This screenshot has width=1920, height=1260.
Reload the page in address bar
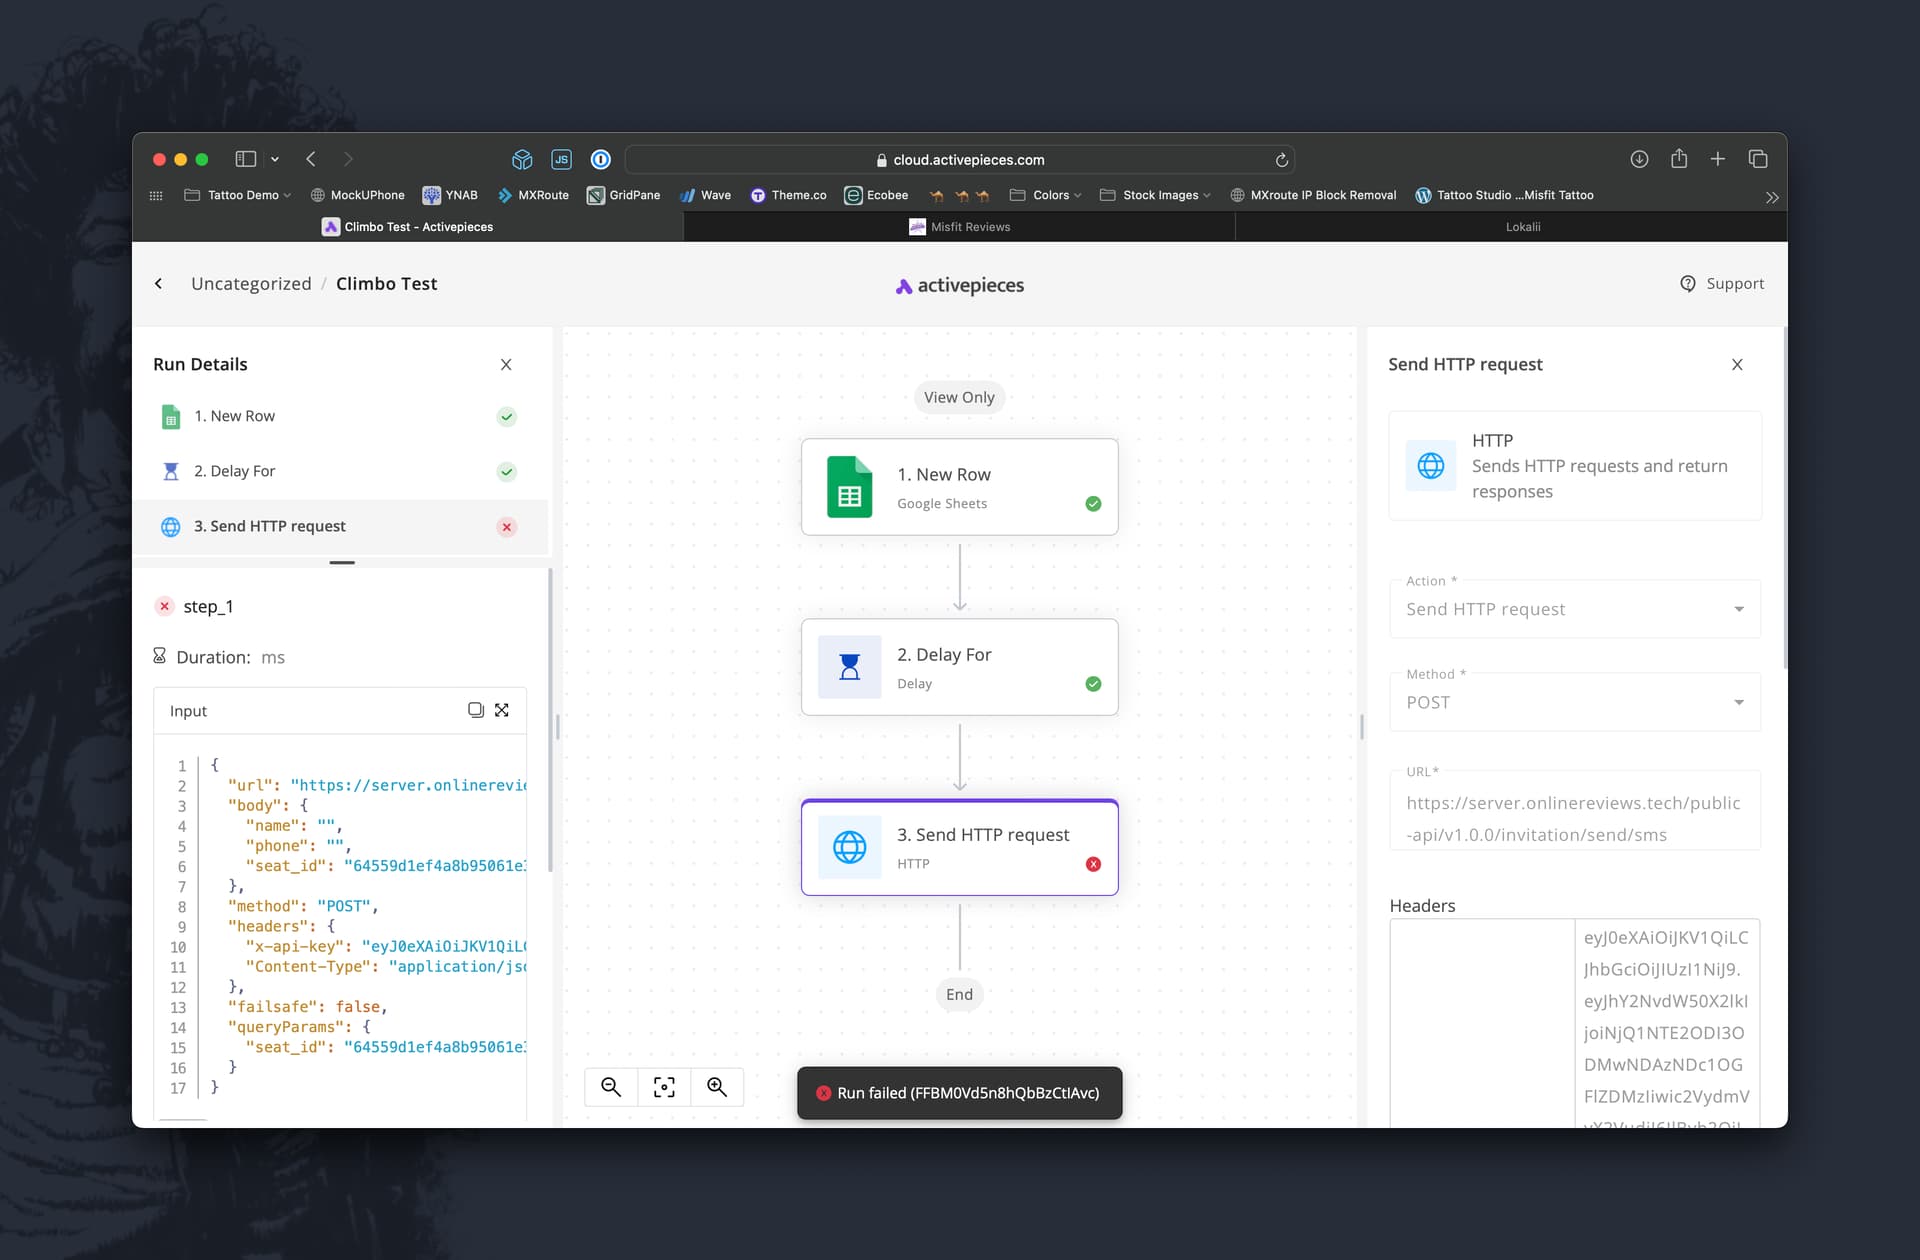[x=1281, y=160]
